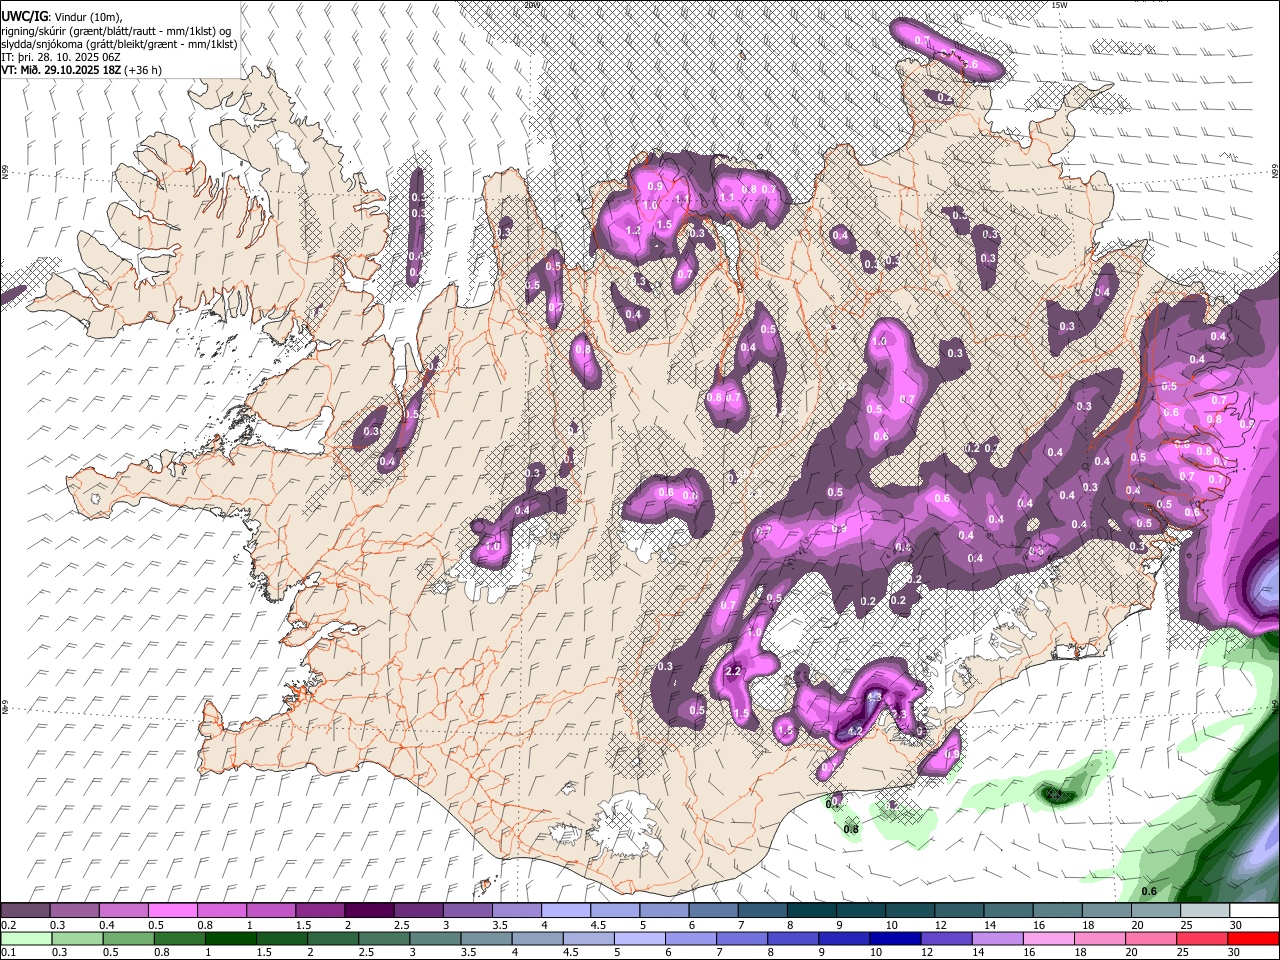This screenshot has width=1280, height=960.
Task: Click the bright pink top-row swatch between 0.5 and 0.8
Action: tap(172, 911)
